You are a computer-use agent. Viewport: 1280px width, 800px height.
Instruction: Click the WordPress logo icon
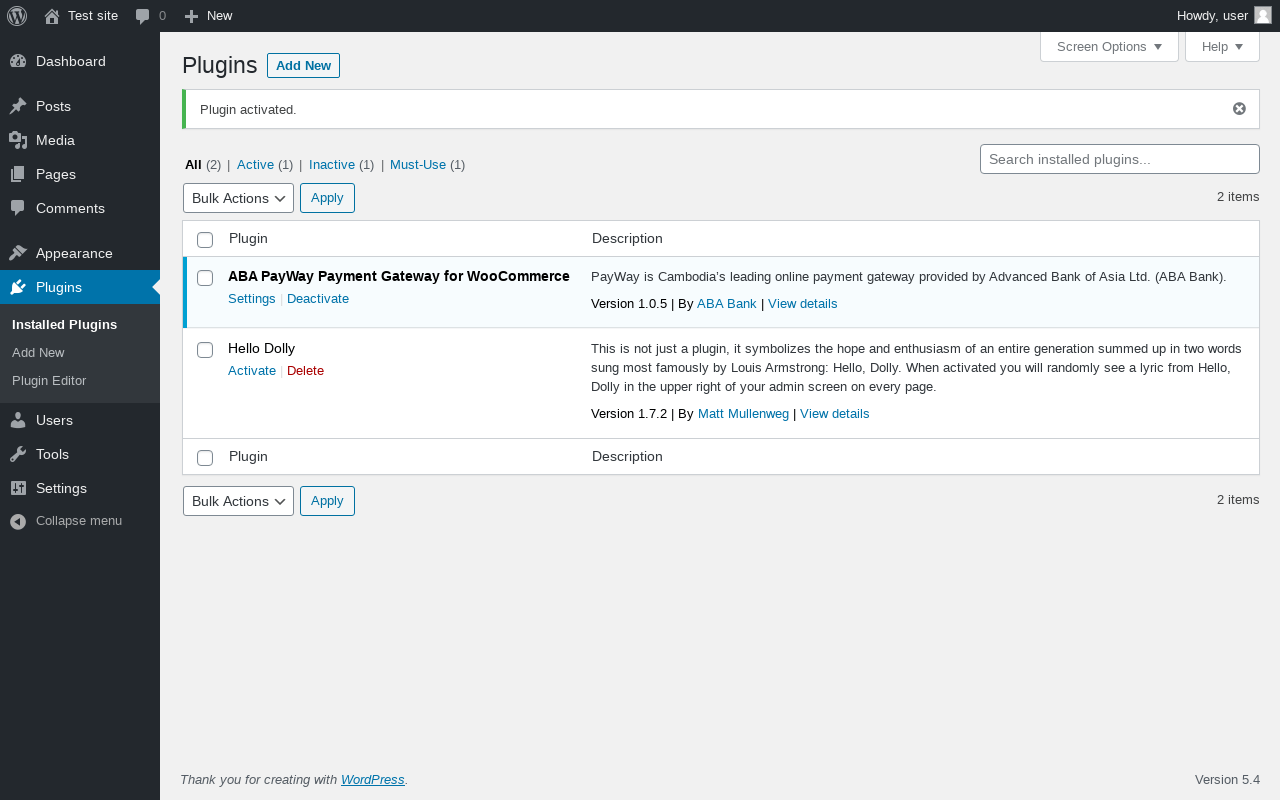17,16
